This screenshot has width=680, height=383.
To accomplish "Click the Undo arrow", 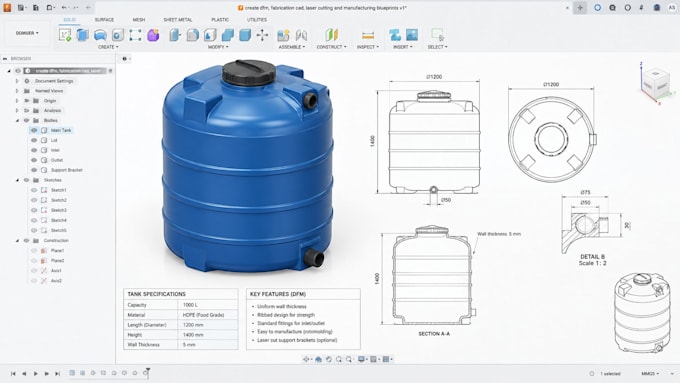I will pyautogui.click(x=64, y=8).
